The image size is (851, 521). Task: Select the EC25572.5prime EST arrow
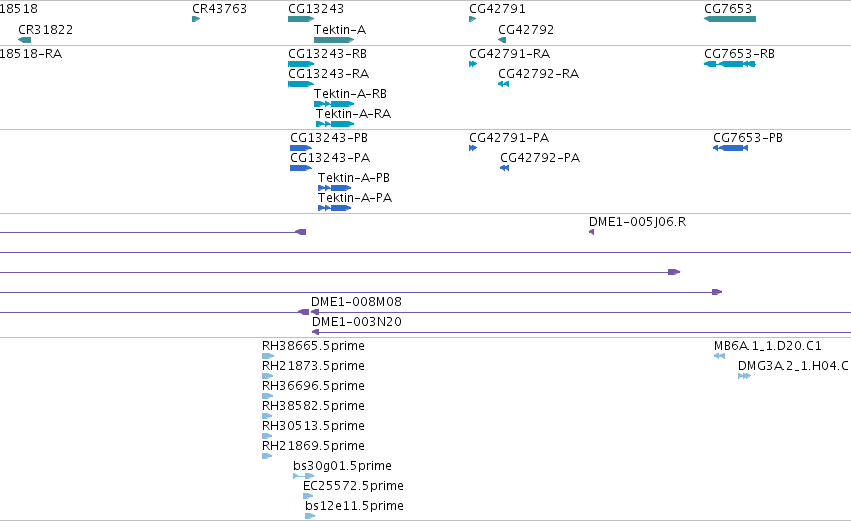pyautogui.click(x=308, y=496)
